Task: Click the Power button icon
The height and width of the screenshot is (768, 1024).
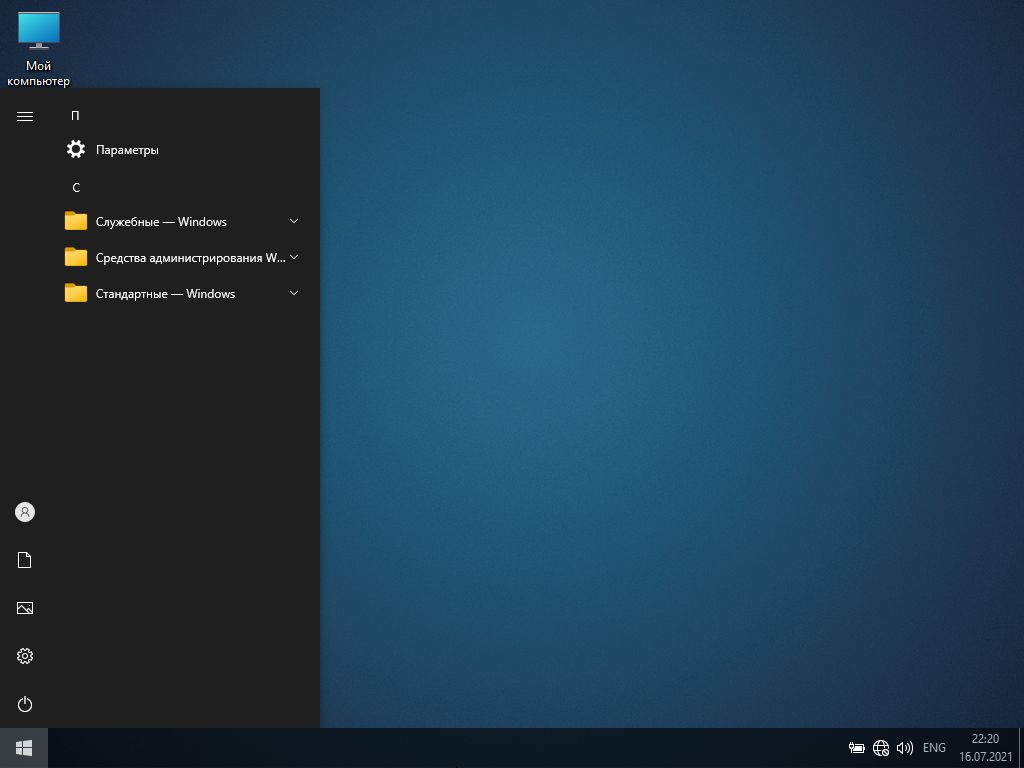Action: [x=25, y=704]
